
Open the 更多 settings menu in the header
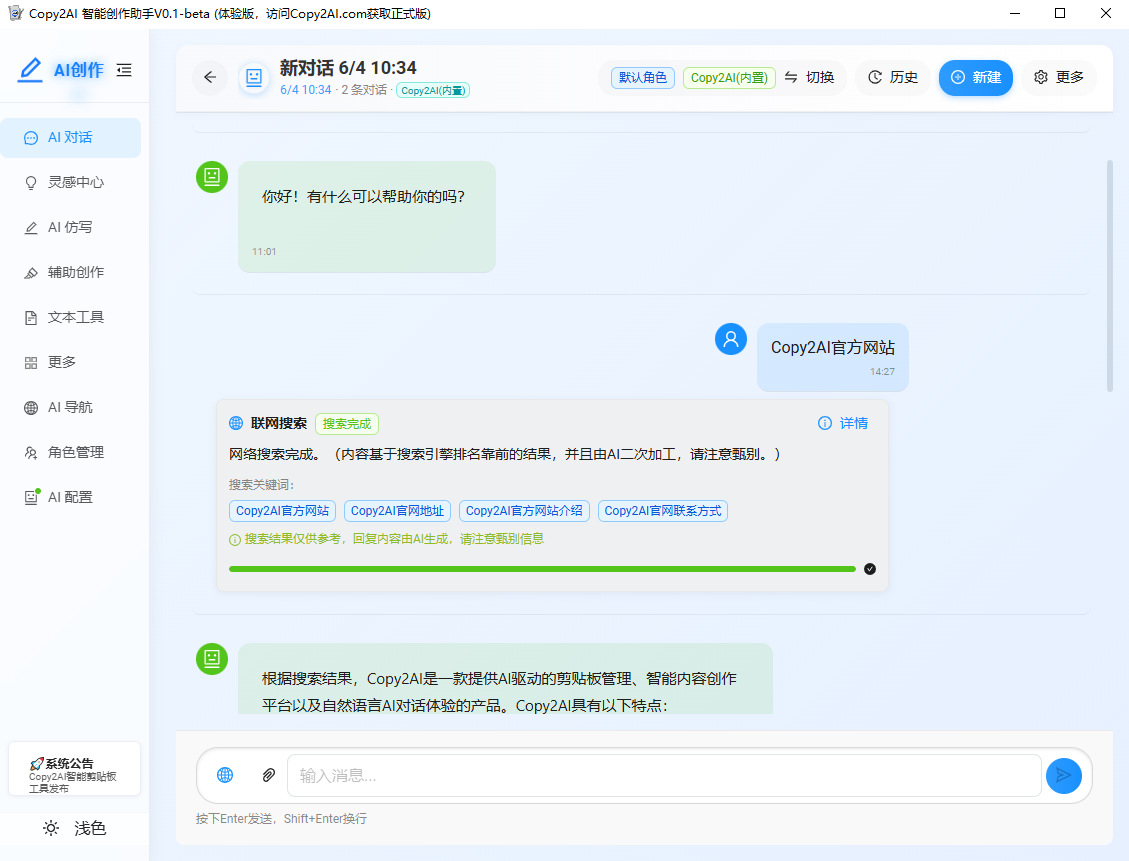point(1058,78)
